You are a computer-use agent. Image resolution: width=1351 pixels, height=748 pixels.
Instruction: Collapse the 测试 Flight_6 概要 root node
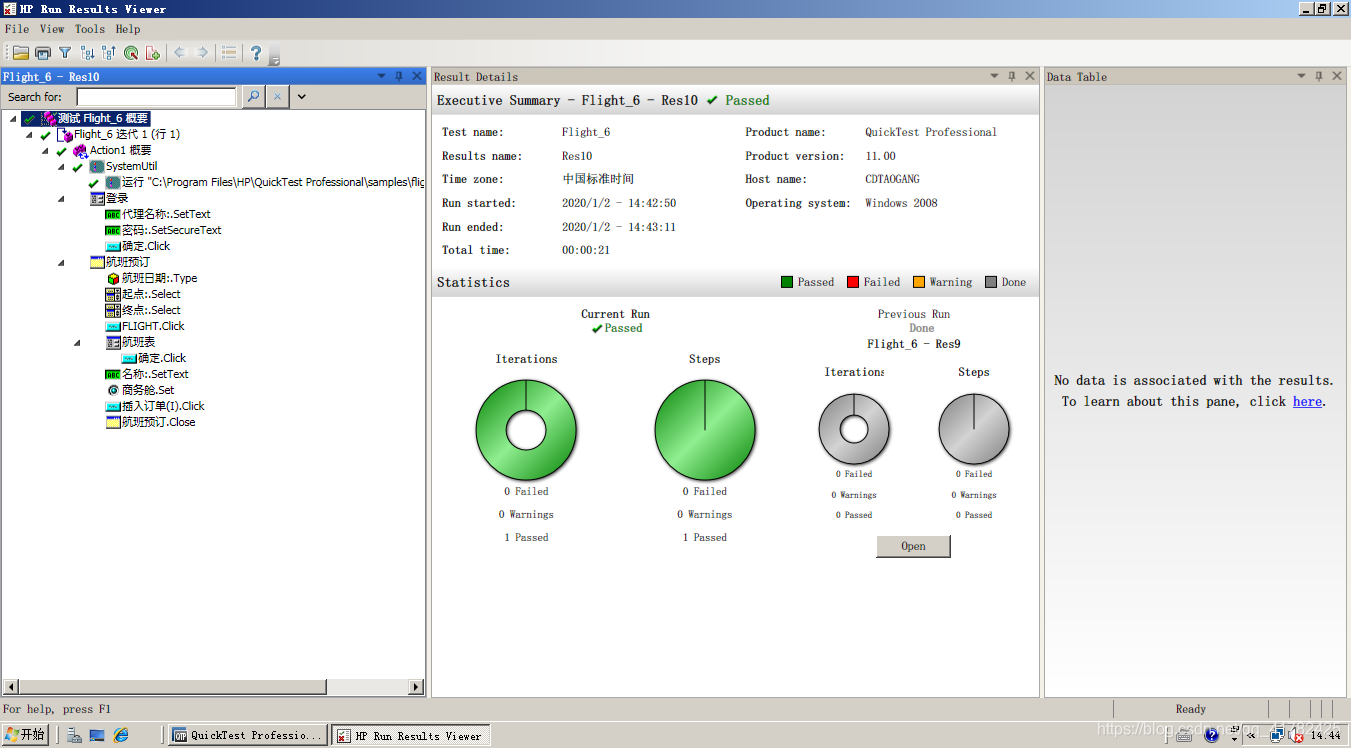(12, 118)
